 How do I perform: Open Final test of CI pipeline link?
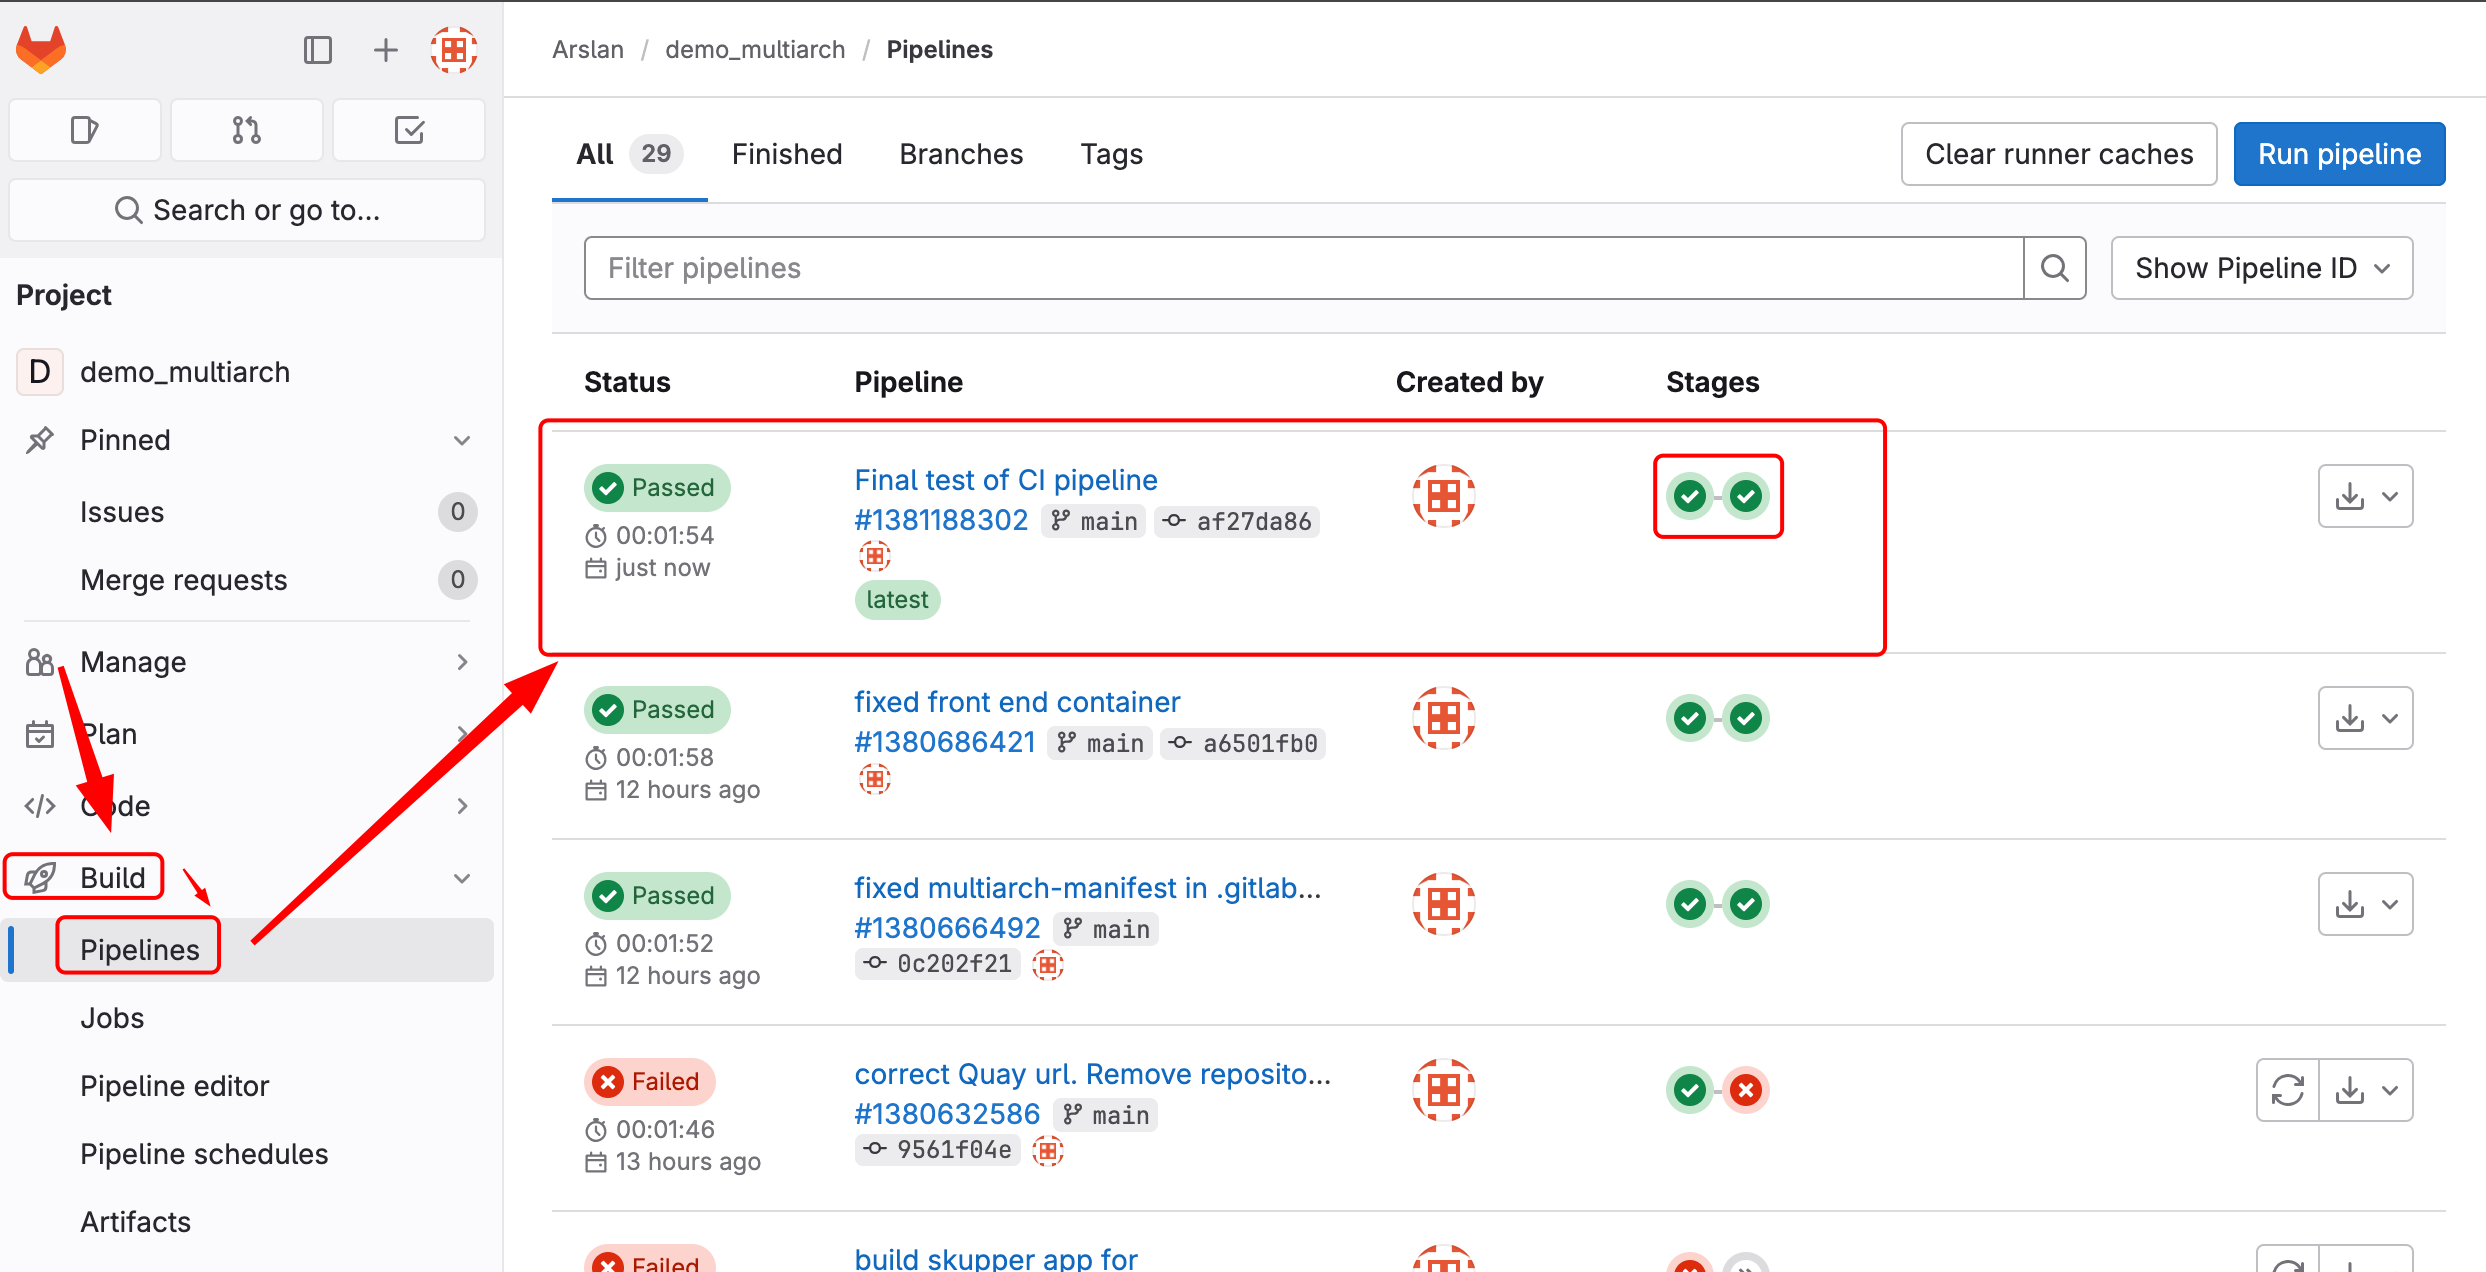pos(1005,480)
